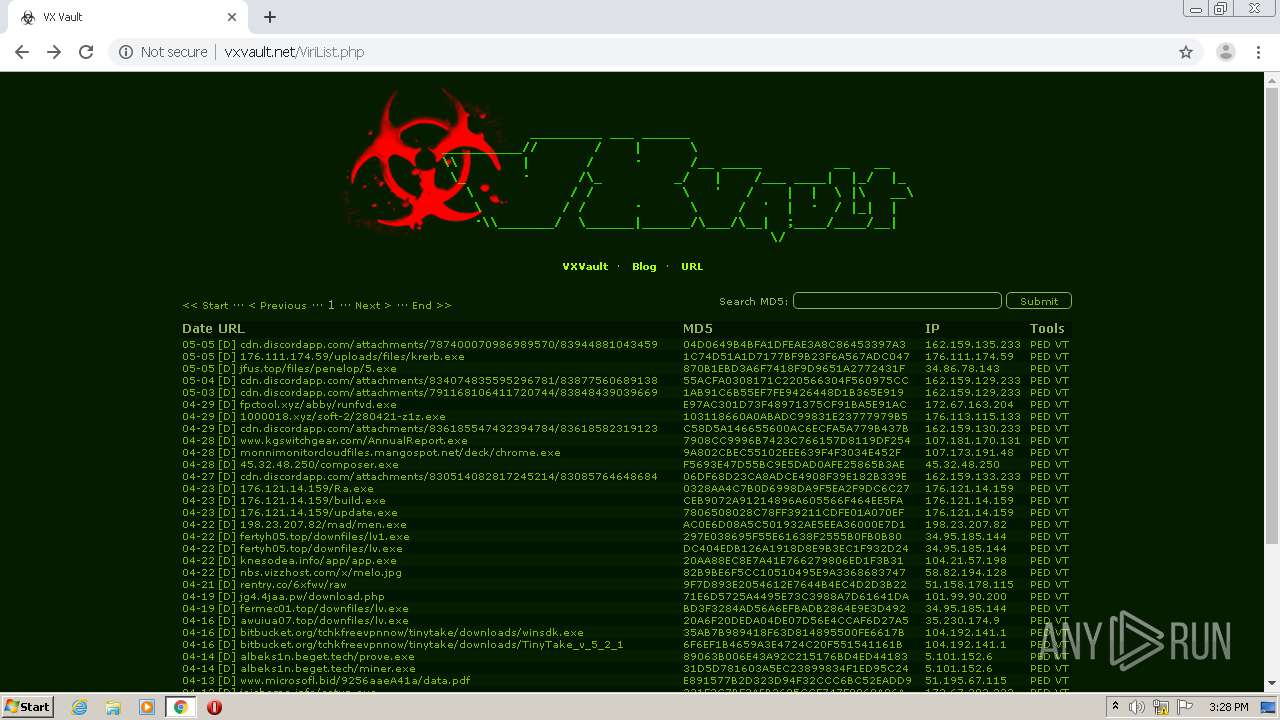Open MD5 7908CC9996B7423C766157D8119DF254
1280x720 pixels.
tap(797, 441)
